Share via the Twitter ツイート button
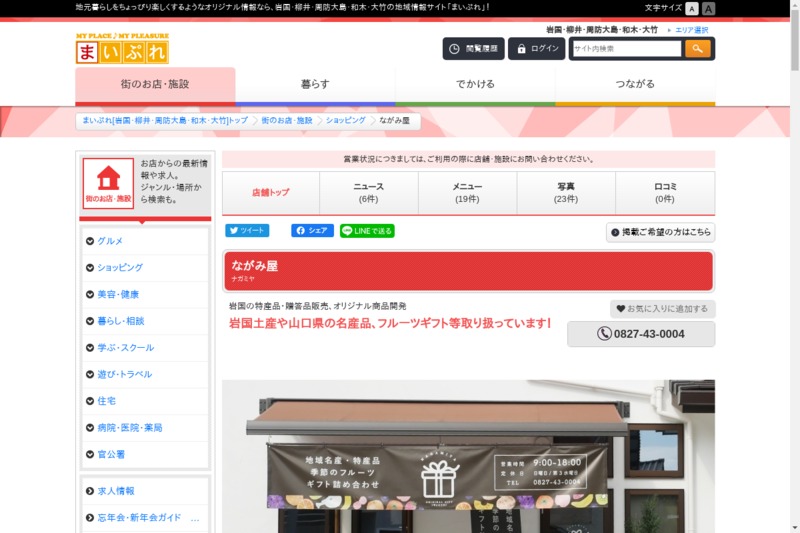The image size is (800, 533). (247, 230)
